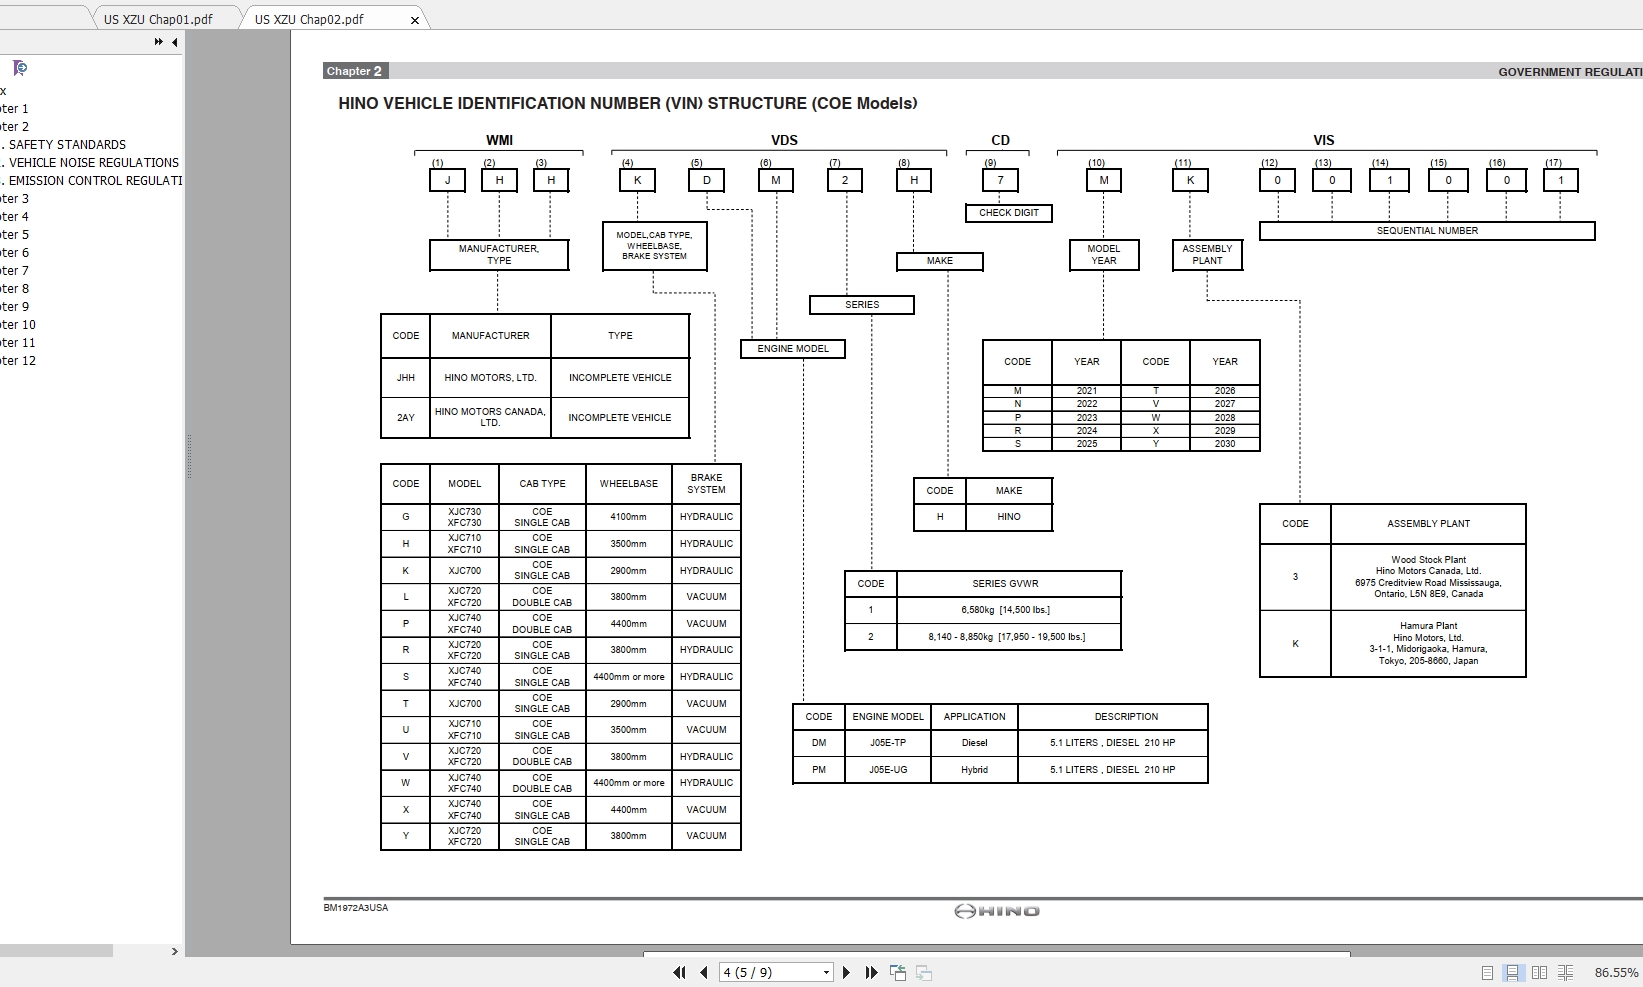Image resolution: width=1643 pixels, height=987 pixels.
Task: Click the 'HINO MOTORS, LTD.' table cell
Action: 490,378
